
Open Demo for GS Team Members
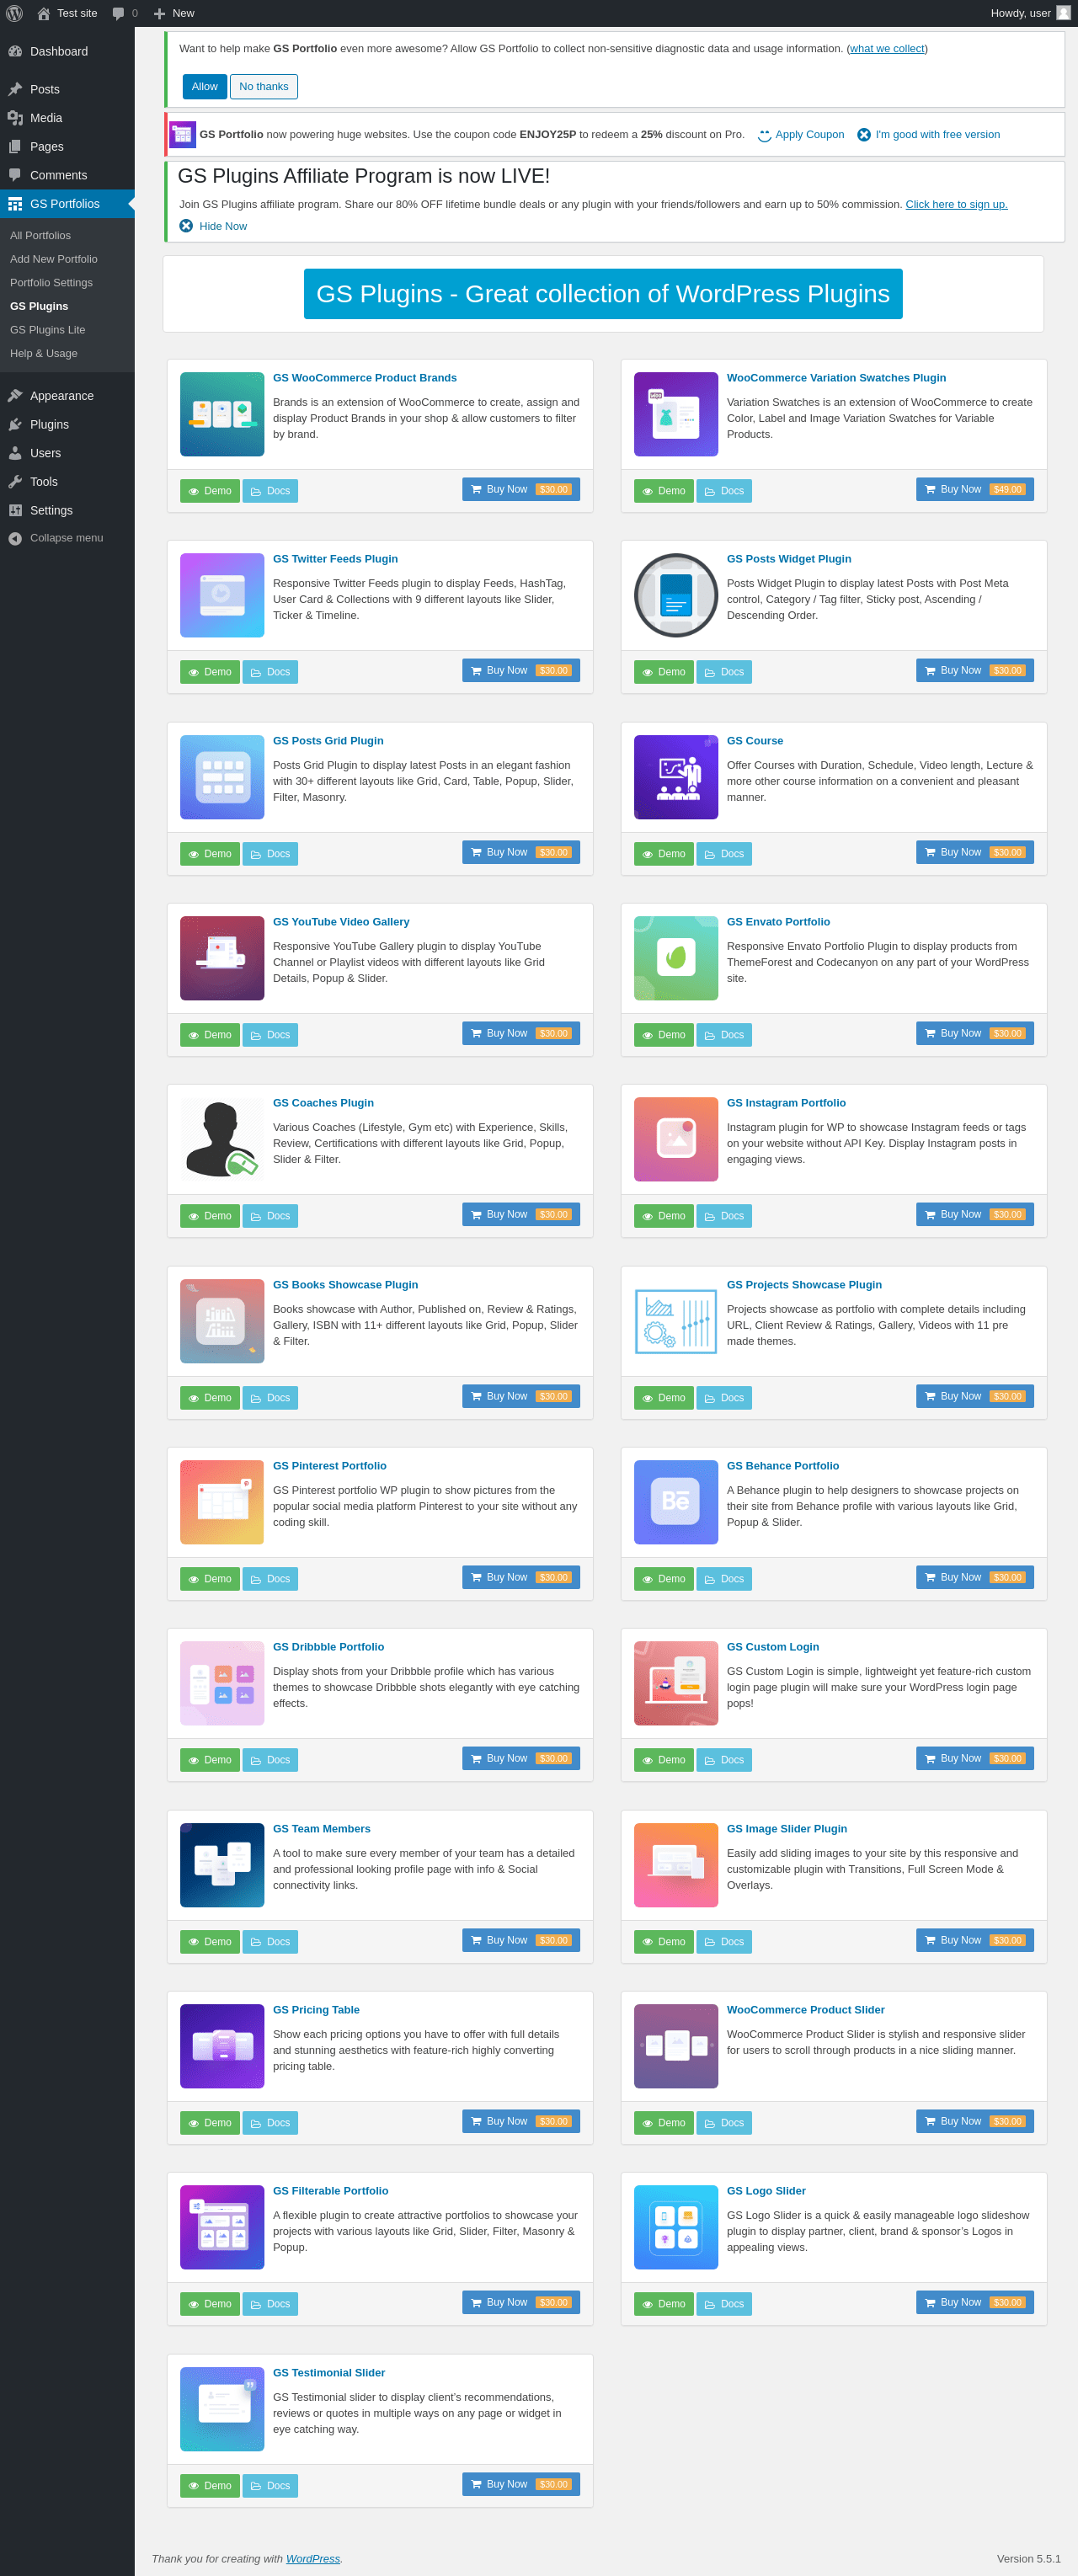point(210,1942)
